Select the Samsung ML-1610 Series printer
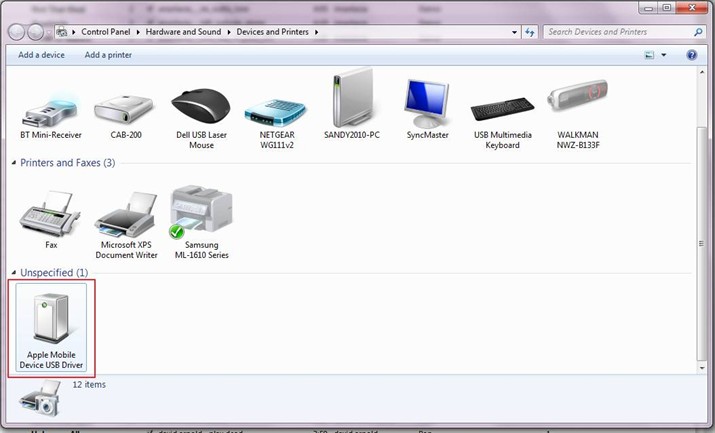Image resolution: width=715 pixels, height=433 pixels. coord(201,212)
